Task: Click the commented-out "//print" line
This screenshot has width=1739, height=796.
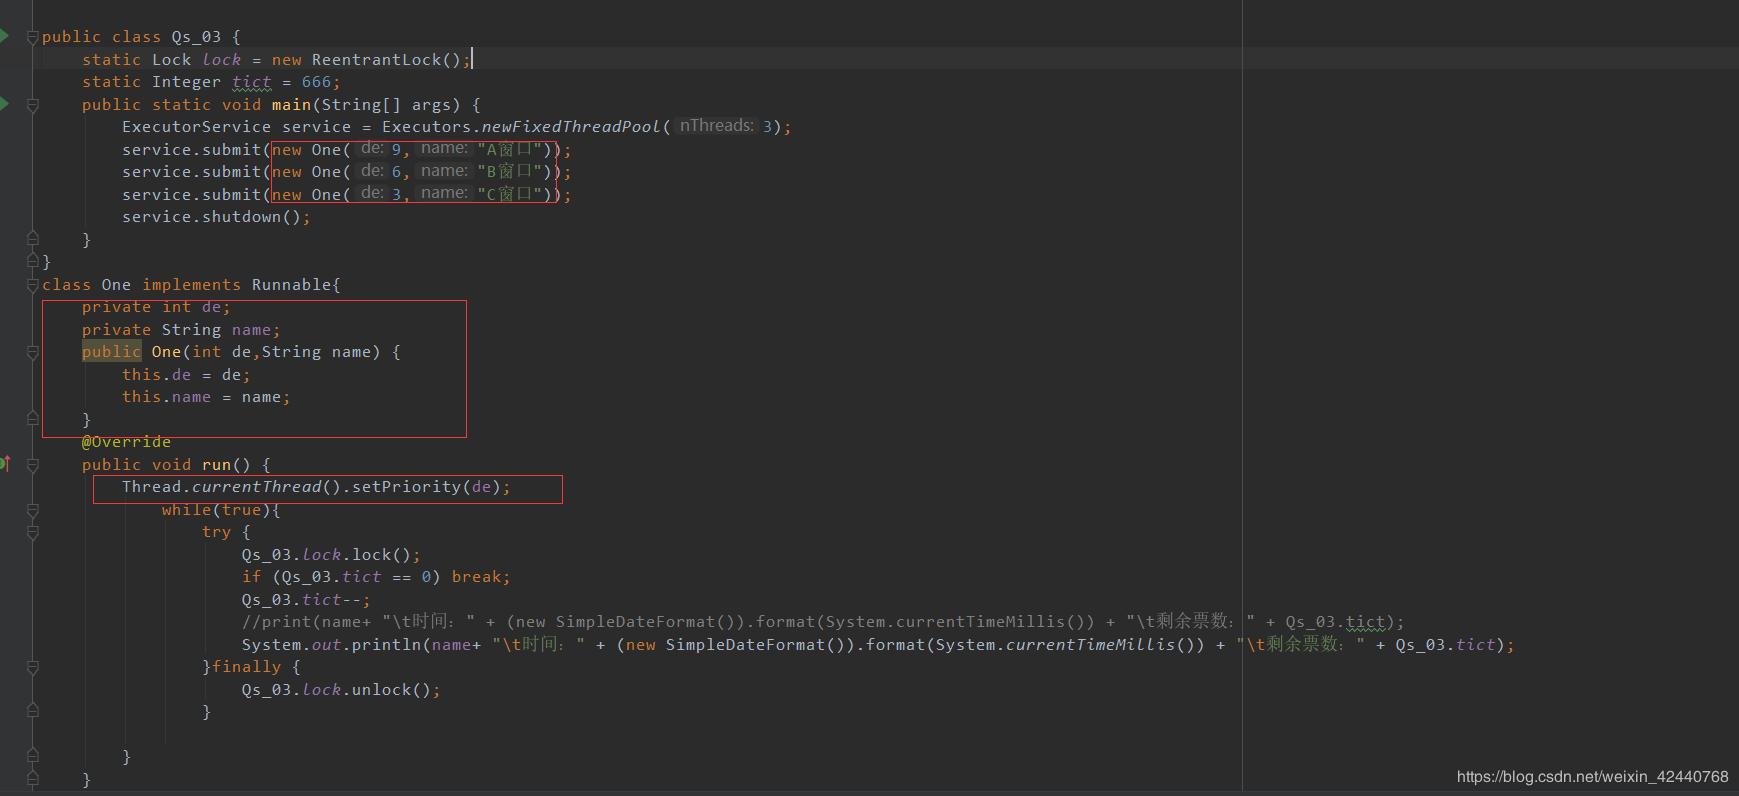Action: (823, 622)
